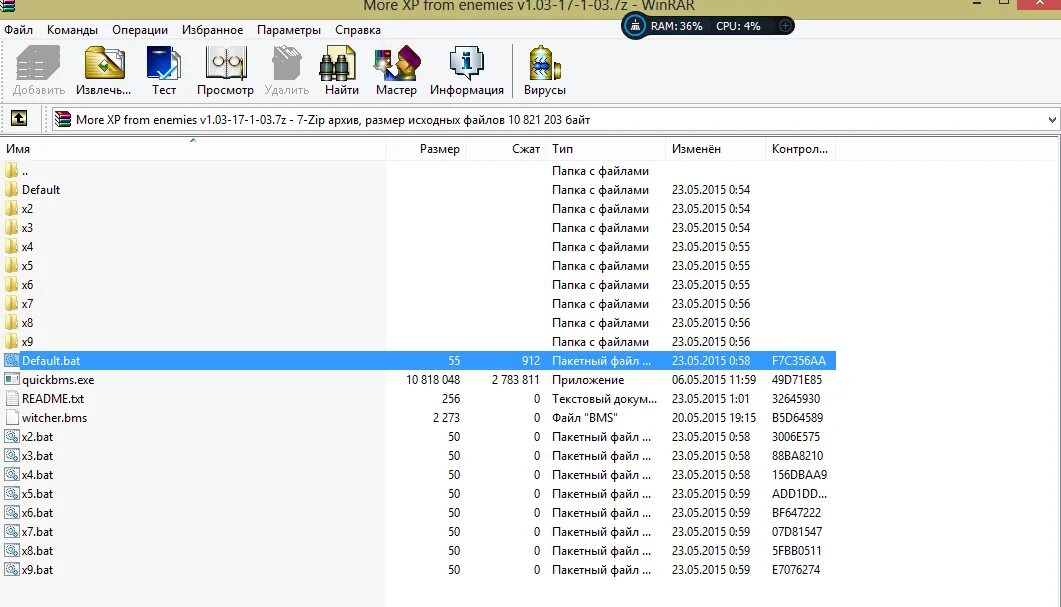Select the x4 folder row
Viewport: 1061px width, 607px height.
tap(418, 246)
